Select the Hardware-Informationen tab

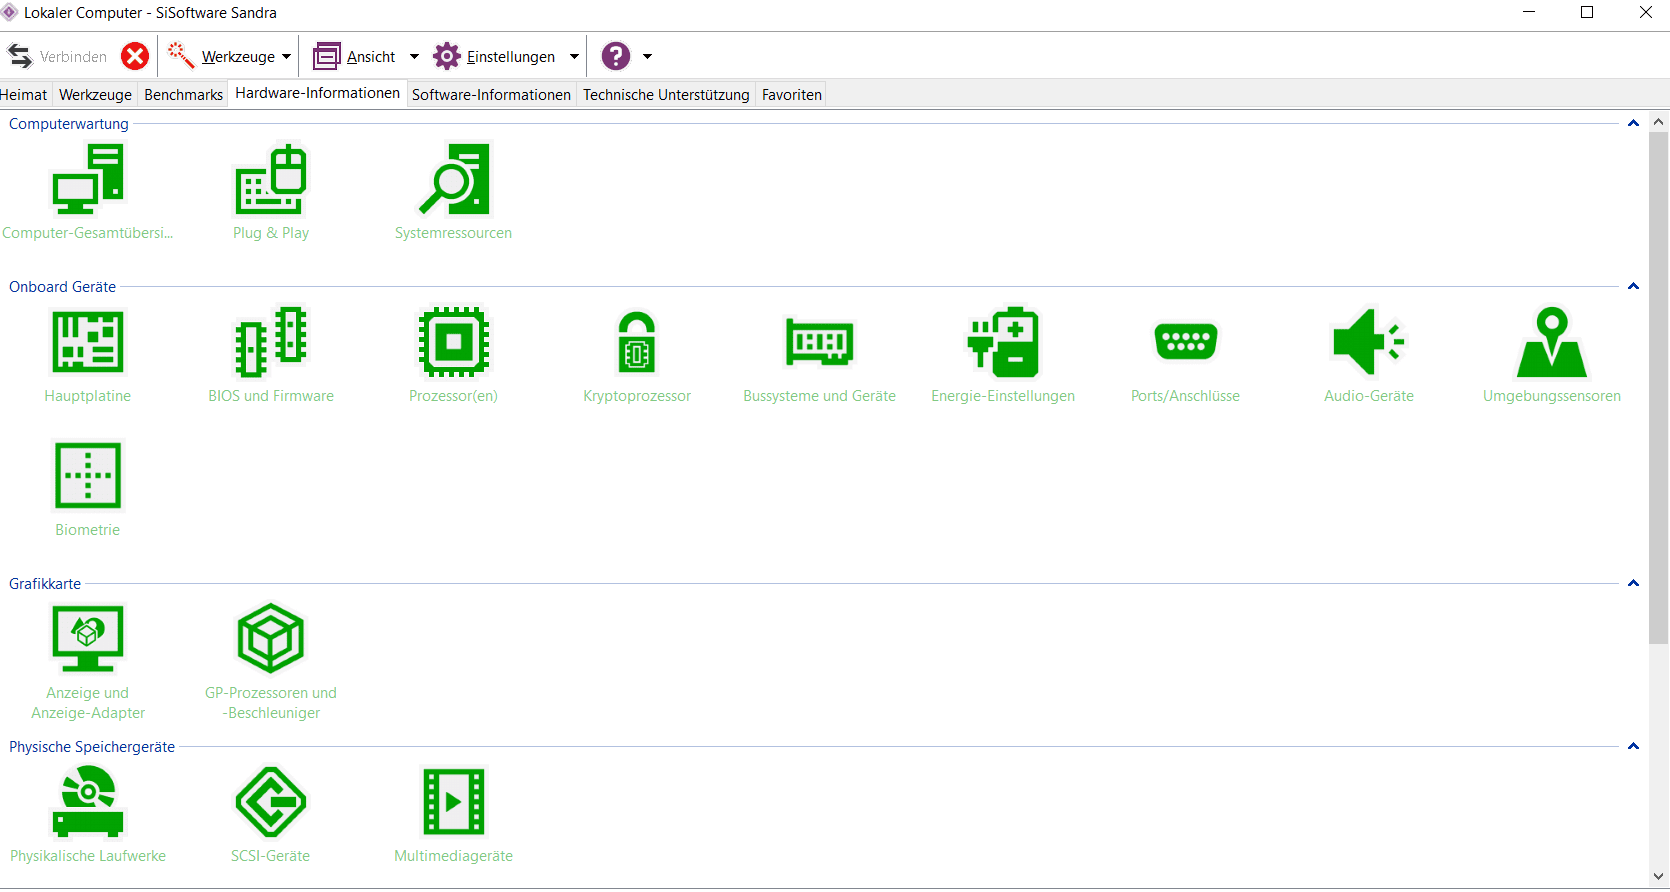(x=318, y=93)
